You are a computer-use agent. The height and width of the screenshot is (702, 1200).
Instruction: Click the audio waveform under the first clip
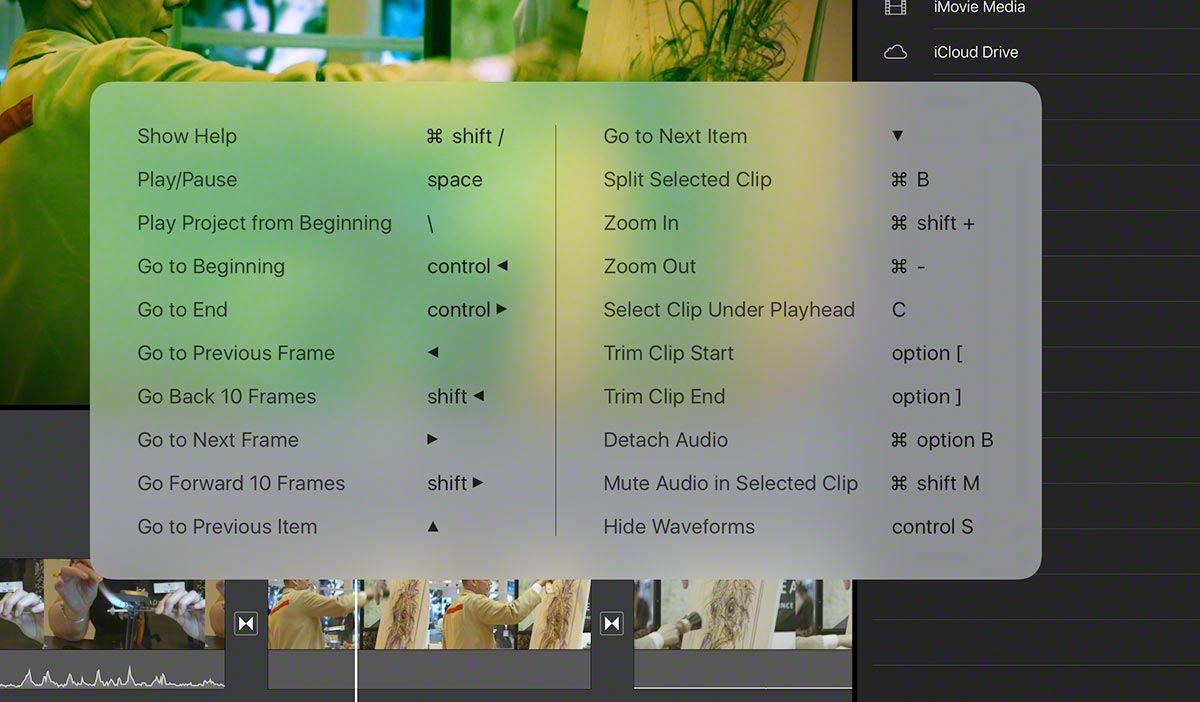tap(112, 677)
